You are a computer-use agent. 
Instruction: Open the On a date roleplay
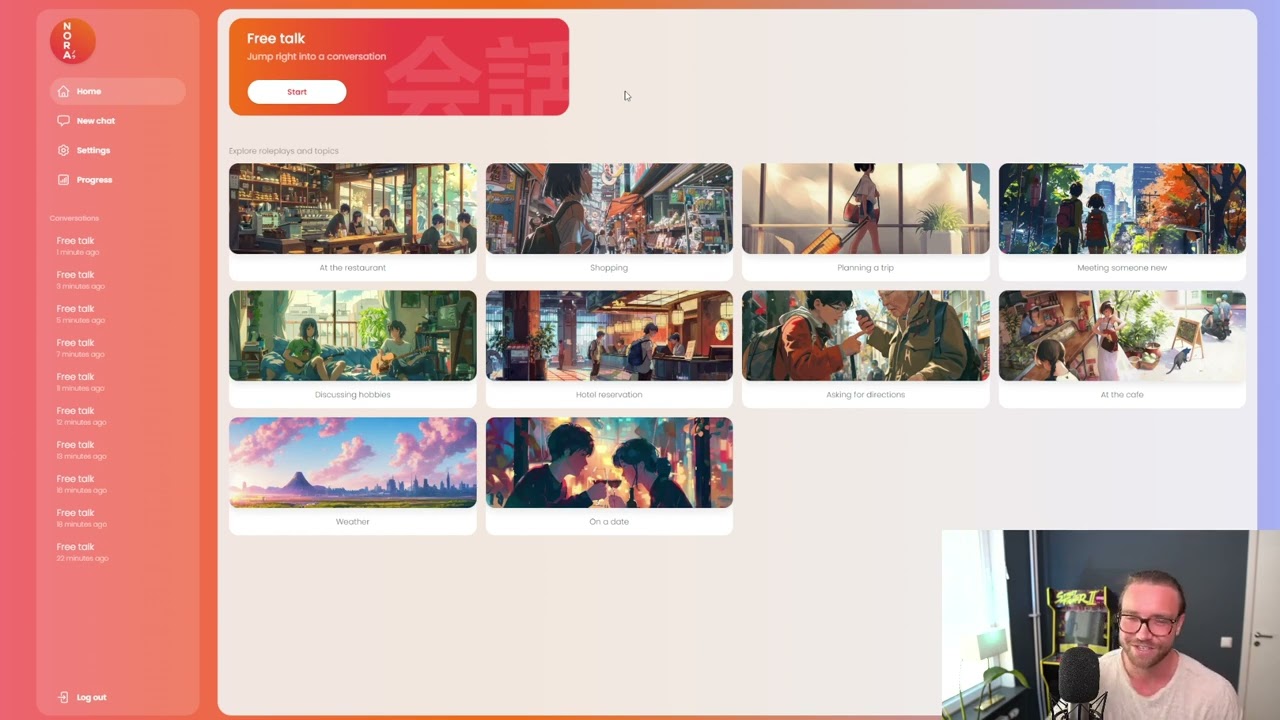click(x=609, y=474)
